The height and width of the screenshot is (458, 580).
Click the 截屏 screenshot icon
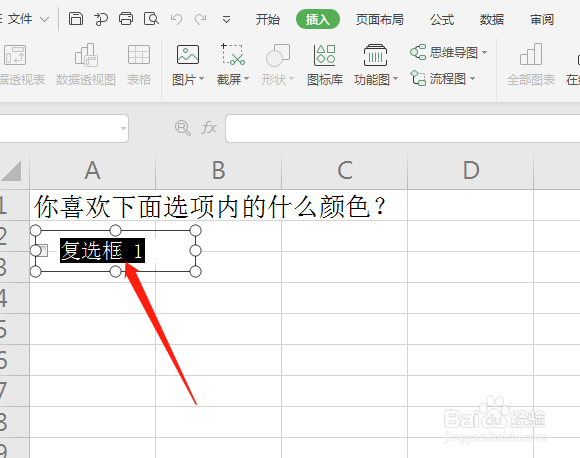(233, 54)
